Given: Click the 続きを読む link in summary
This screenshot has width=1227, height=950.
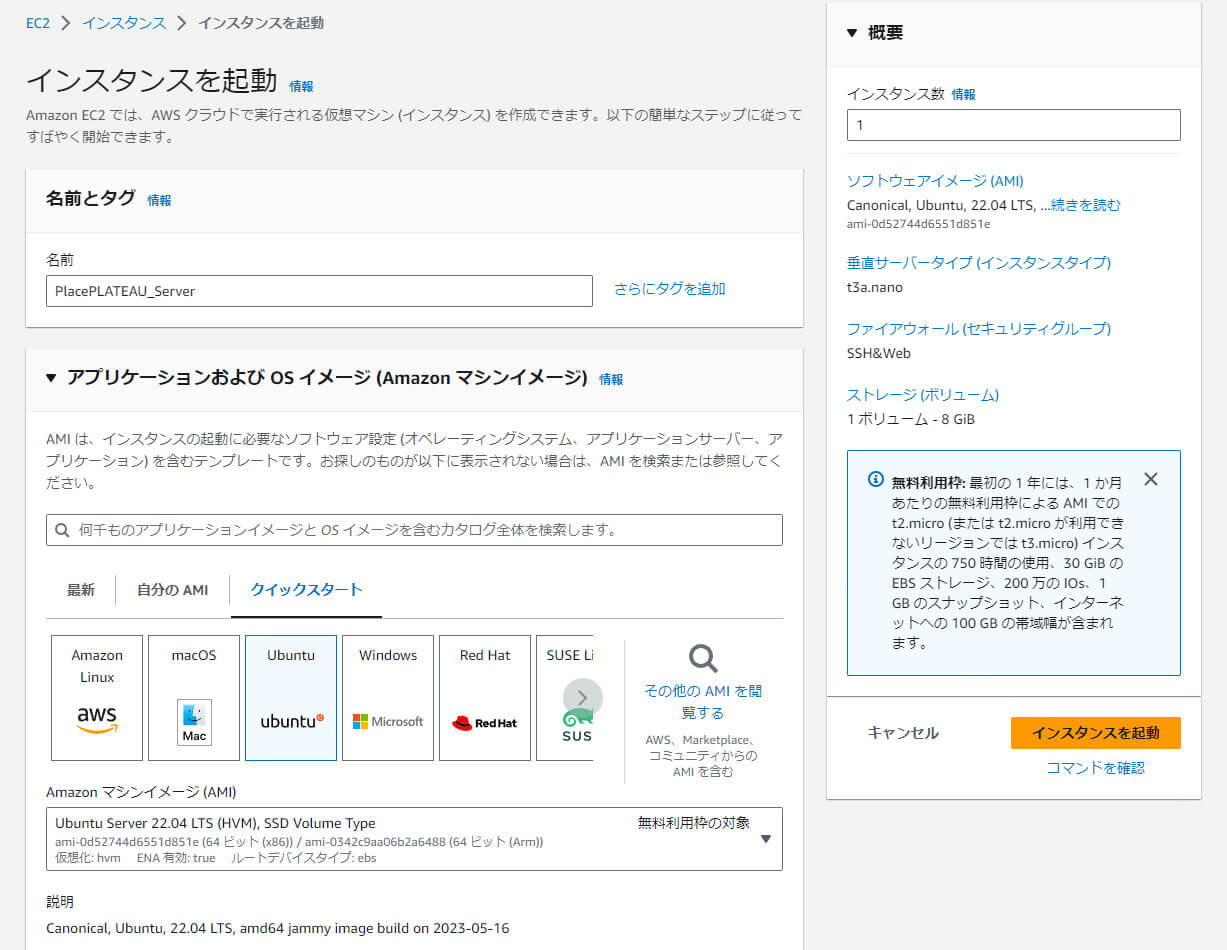Looking at the screenshot, I should point(1085,205).
